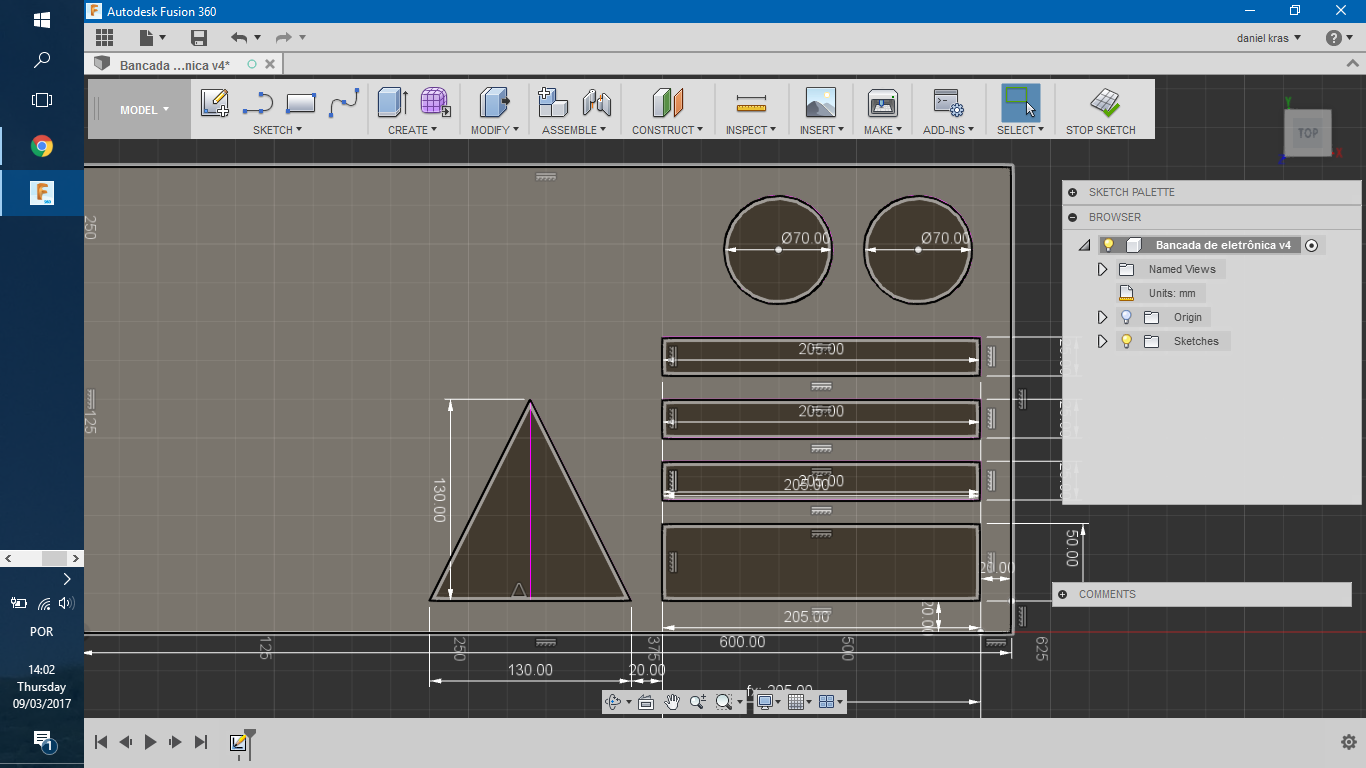Collapse the Bancada de eletrônica v4 root node
This screenshot has height=768, width=1366.
(1085, 245)
